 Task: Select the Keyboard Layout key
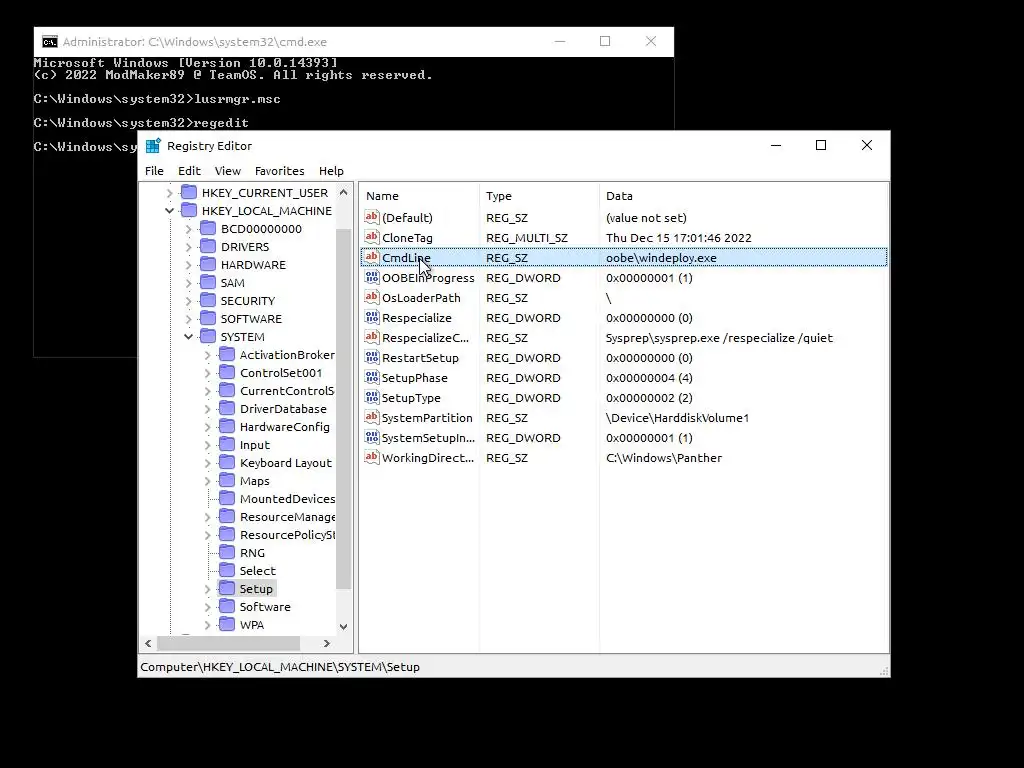point(285,463)
